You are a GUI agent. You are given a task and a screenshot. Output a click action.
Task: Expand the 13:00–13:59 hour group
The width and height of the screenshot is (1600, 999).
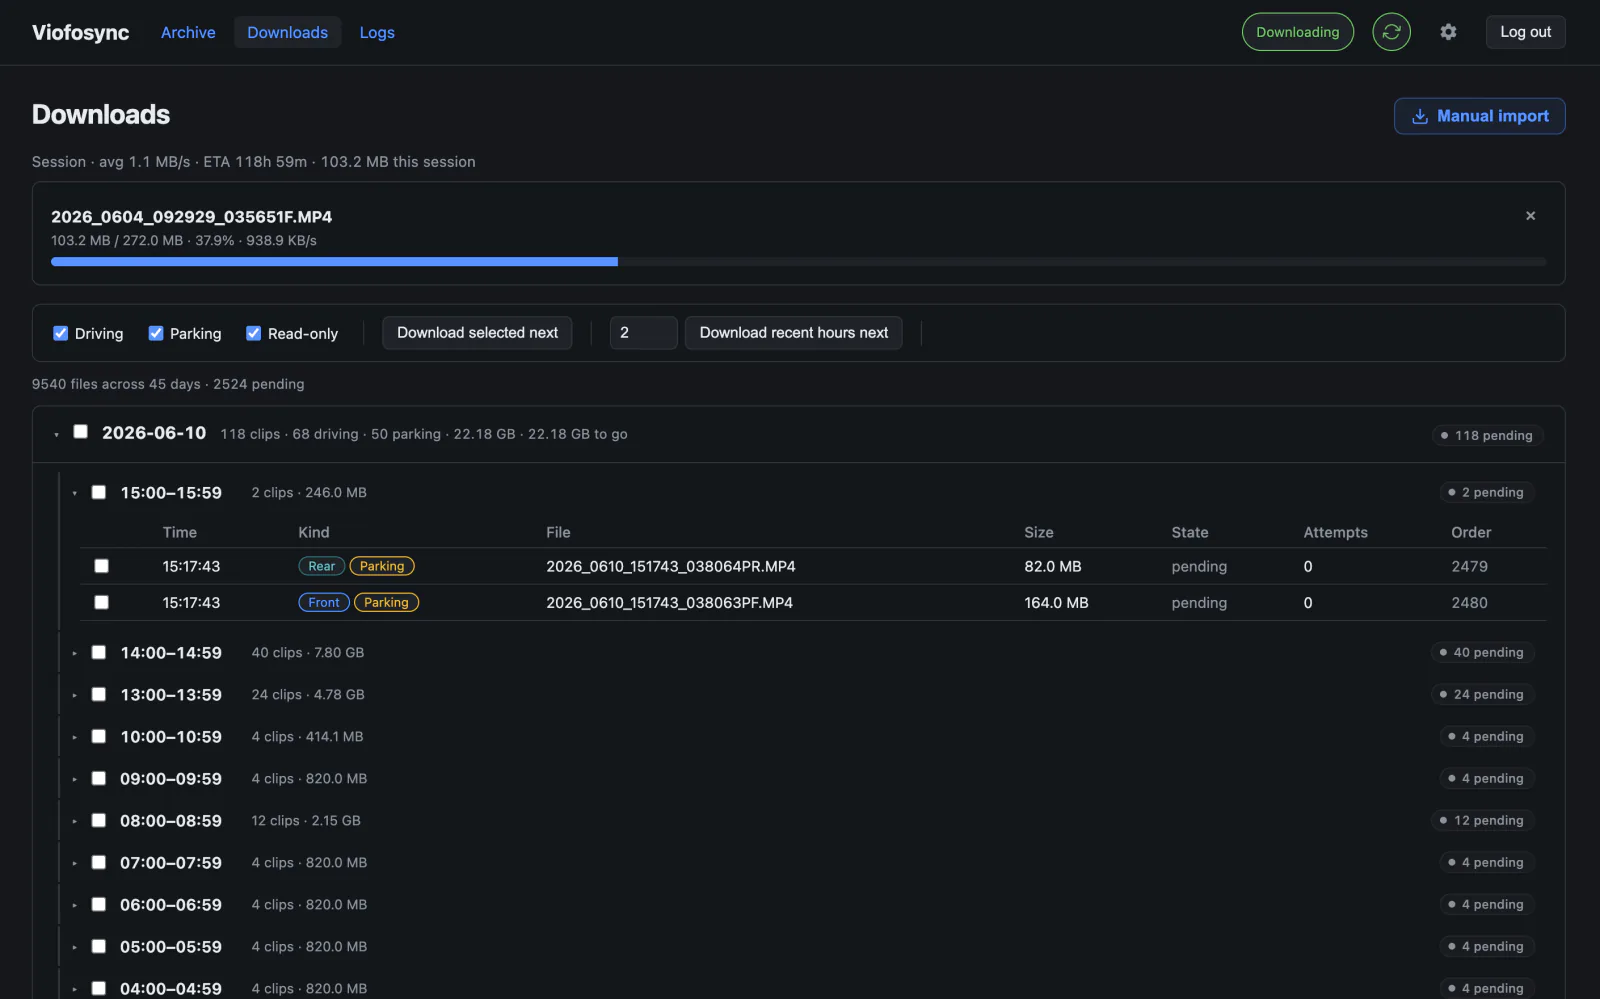74,695
